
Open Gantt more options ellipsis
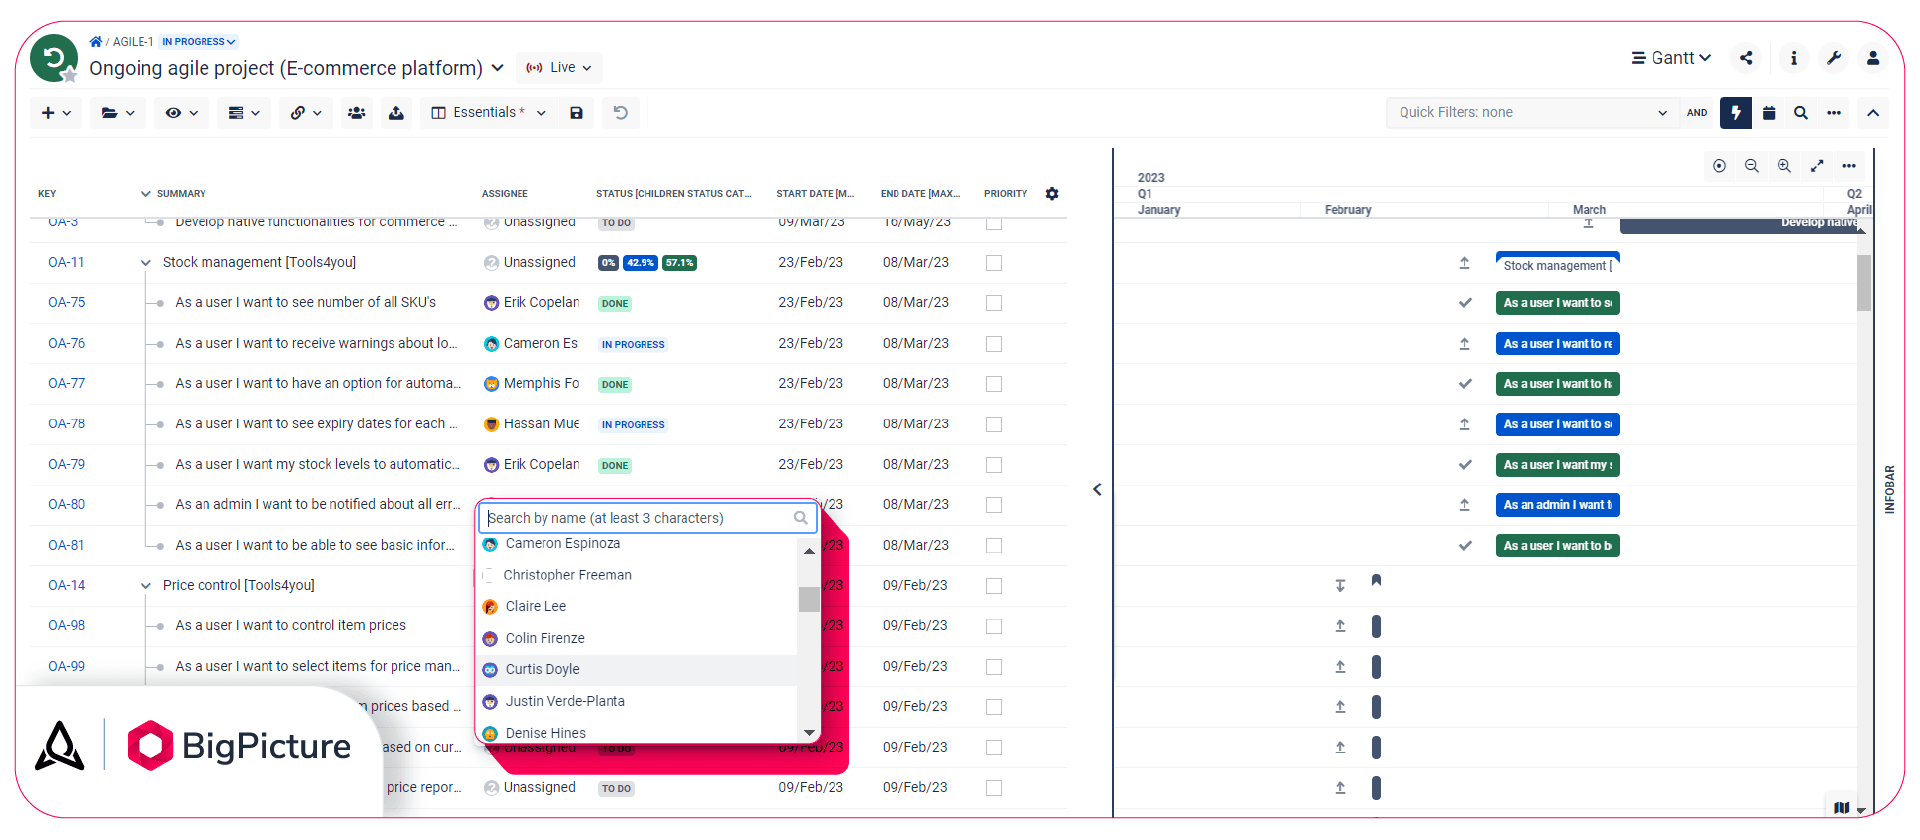1849,166
